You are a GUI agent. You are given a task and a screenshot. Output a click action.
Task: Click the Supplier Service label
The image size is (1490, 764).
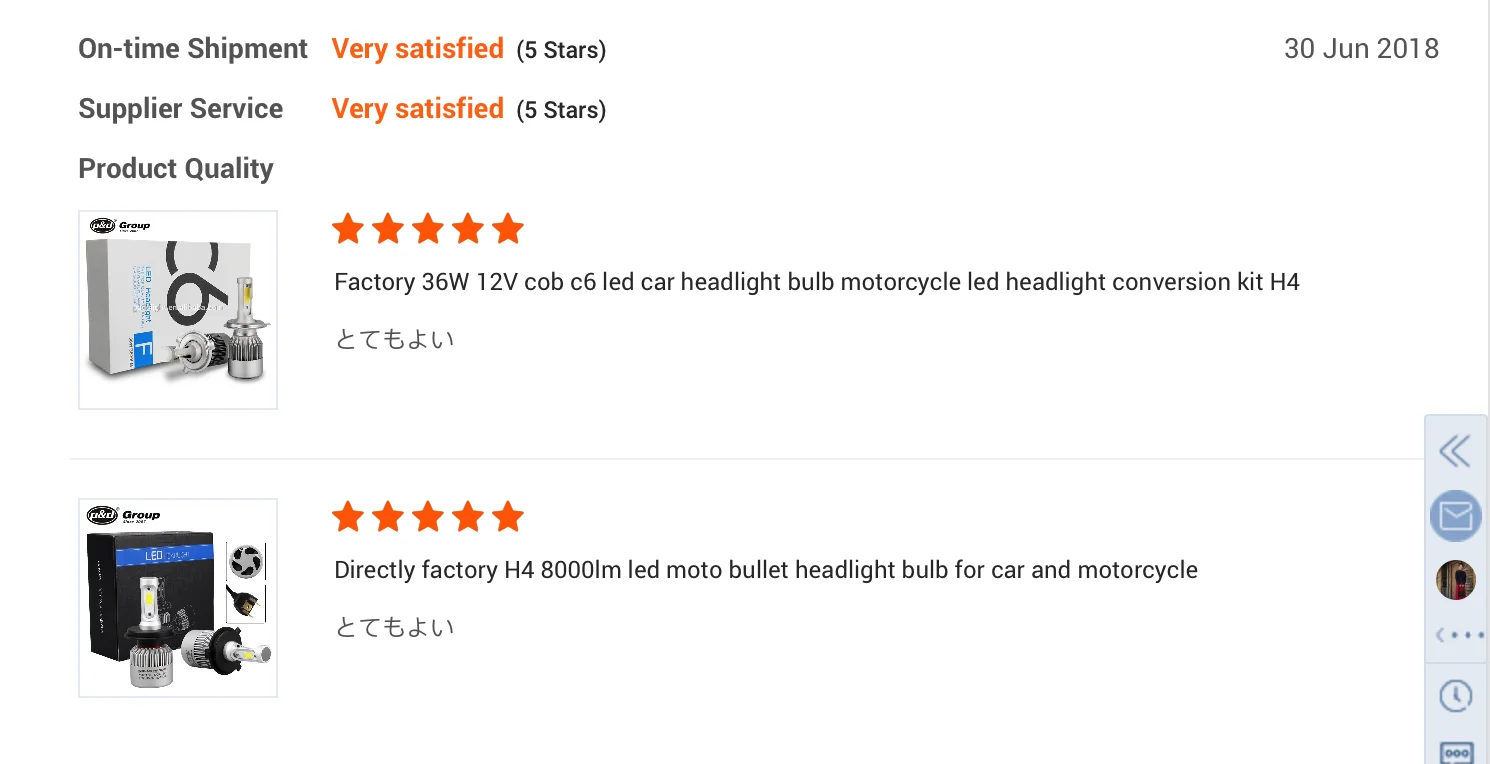181,109
